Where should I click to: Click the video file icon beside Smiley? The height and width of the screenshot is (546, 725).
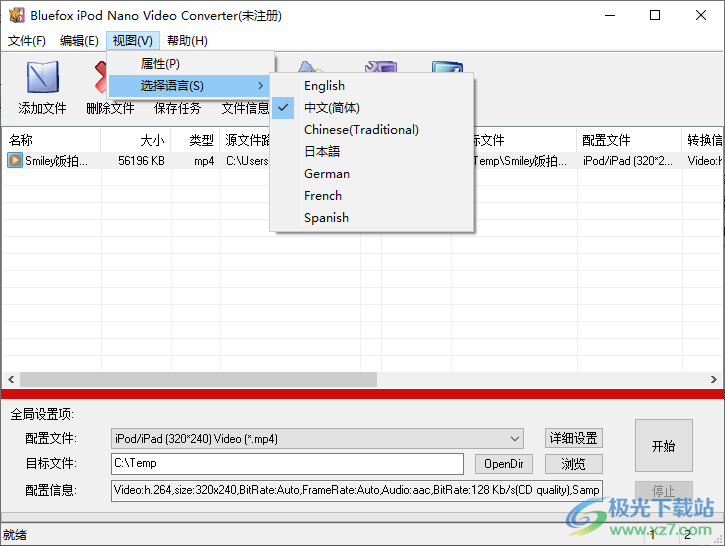(15, 160)
